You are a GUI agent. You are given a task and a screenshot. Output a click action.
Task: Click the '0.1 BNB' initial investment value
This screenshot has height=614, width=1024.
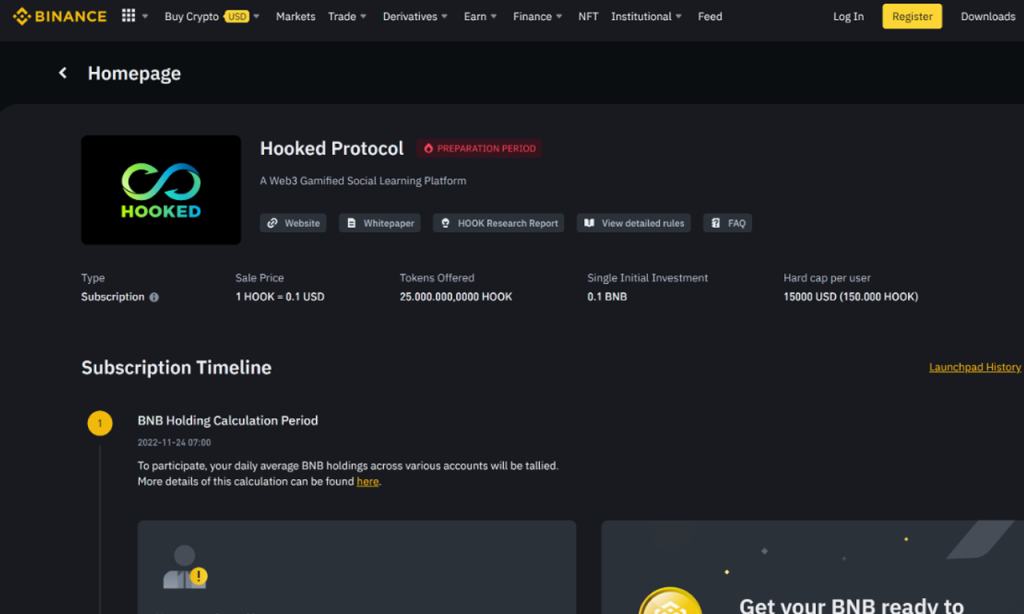pos(607,297)
